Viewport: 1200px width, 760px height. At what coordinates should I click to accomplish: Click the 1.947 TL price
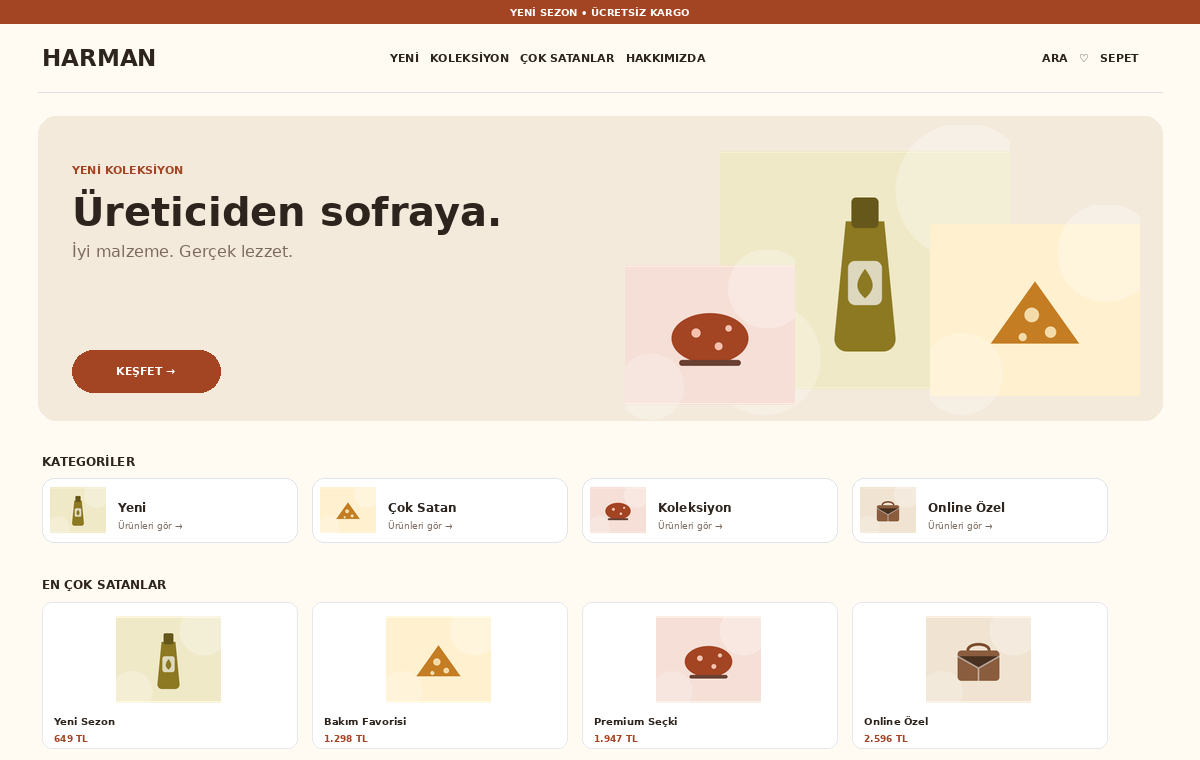click(x=616, y=739)
